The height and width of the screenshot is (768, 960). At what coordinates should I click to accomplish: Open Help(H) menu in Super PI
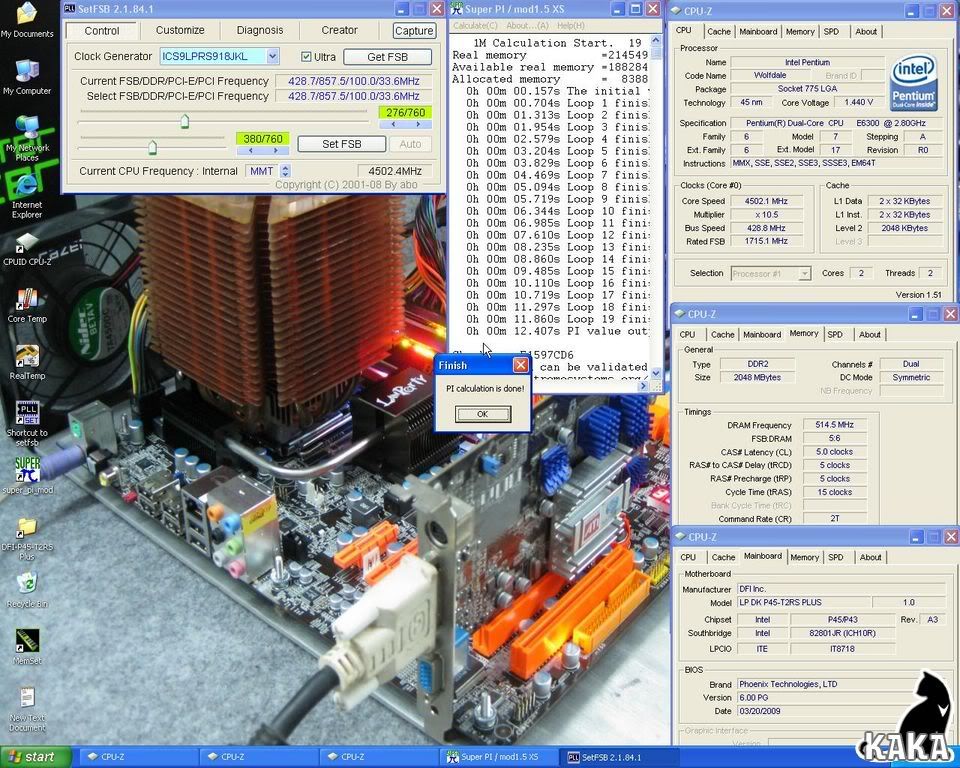point(571,26)
